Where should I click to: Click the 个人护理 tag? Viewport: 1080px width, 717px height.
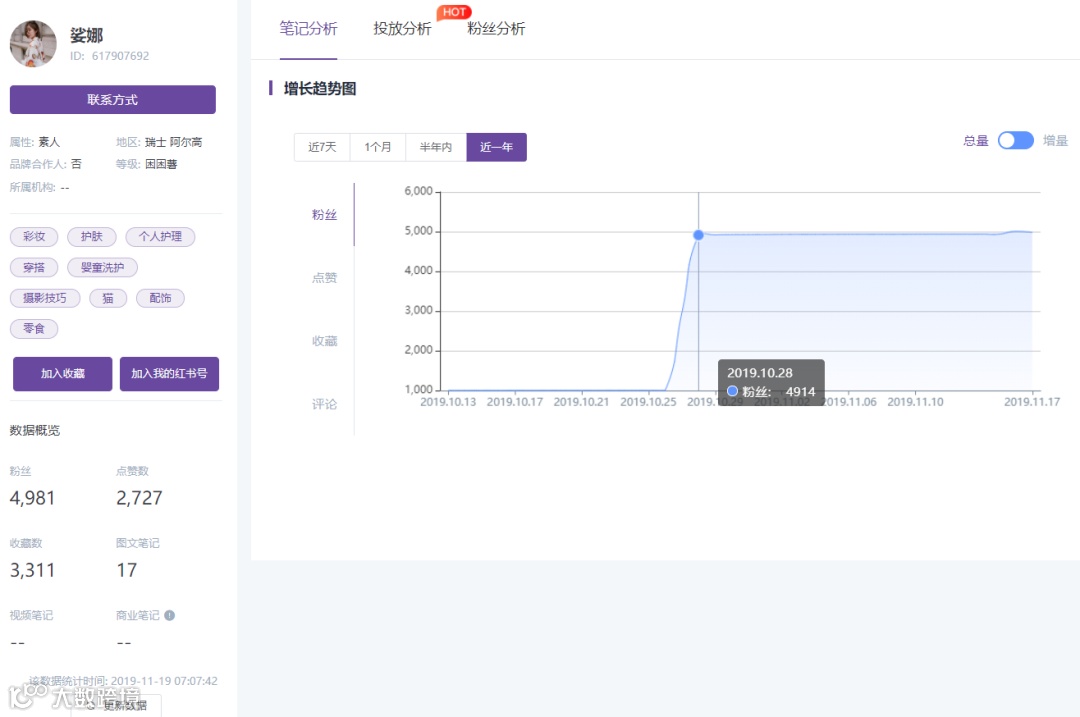160,236
